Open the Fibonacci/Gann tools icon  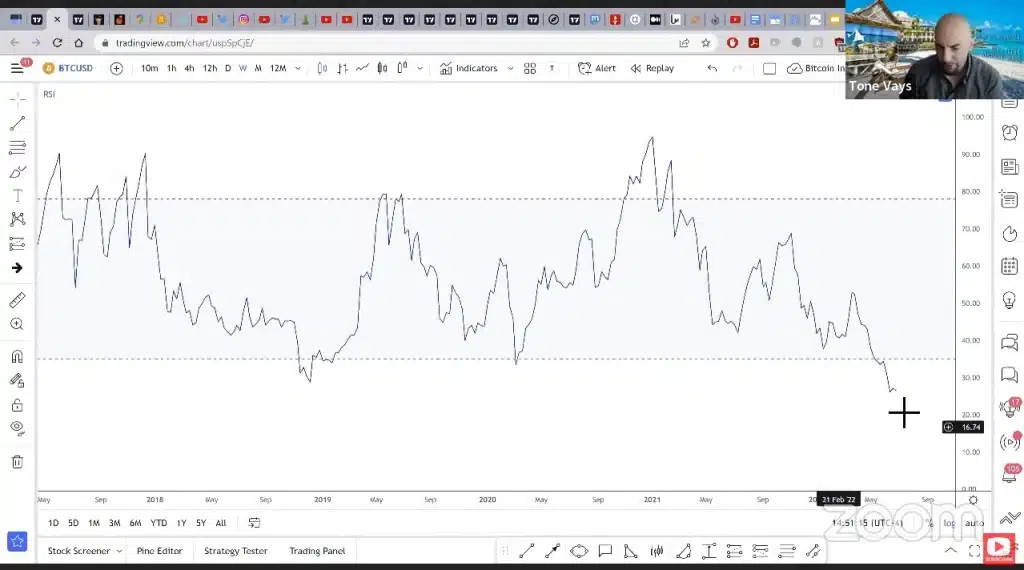coord(18,147)
